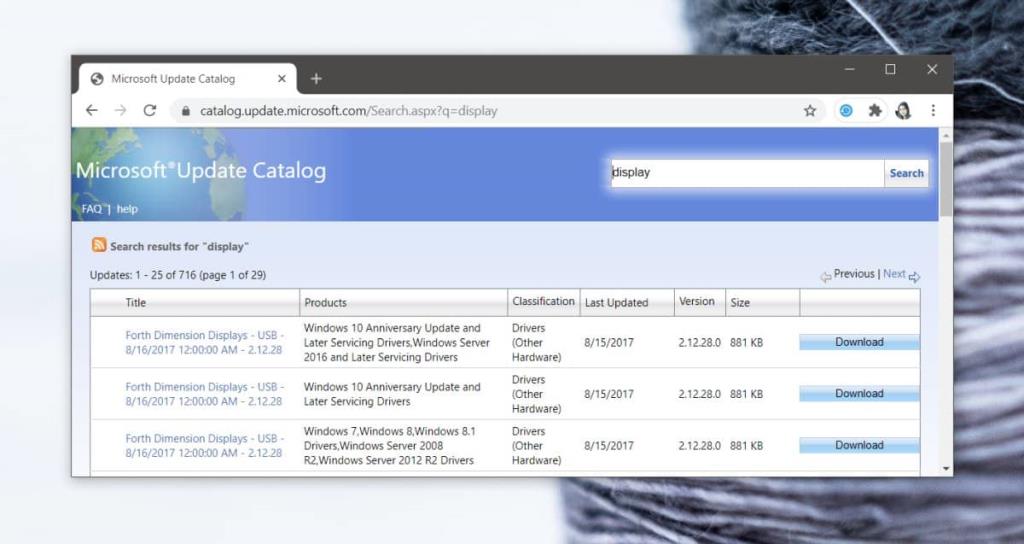Click the Microsoft Update Catalog title
Image resolution: width=1024 pixels, height=544 pixels.
tap(200, 171)
